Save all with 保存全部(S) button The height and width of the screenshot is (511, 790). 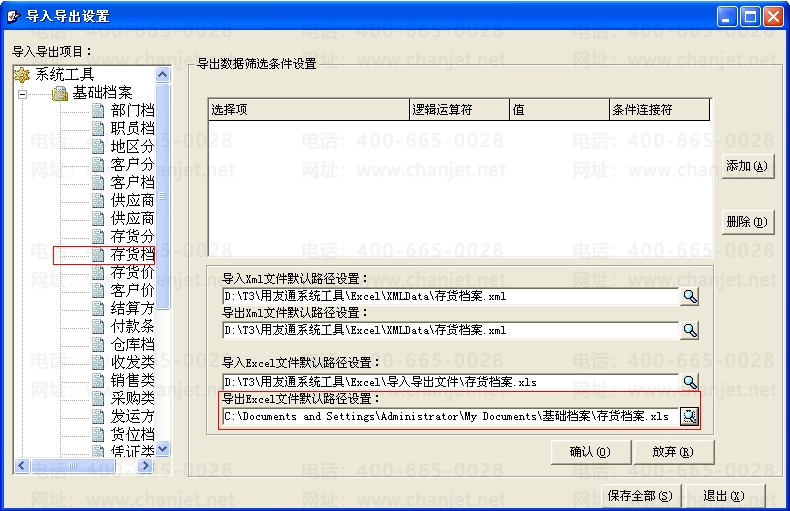(640, 496)
